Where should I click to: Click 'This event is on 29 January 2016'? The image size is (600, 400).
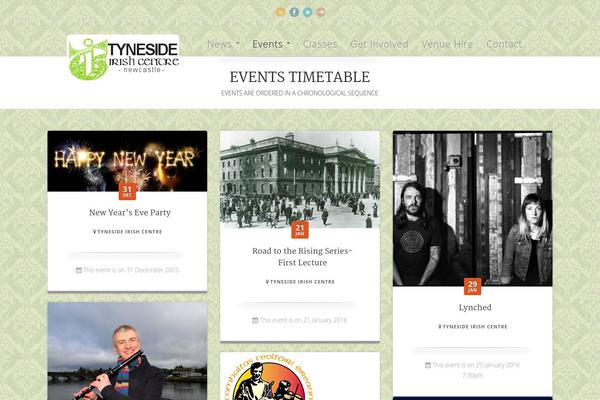click(476, 365)
